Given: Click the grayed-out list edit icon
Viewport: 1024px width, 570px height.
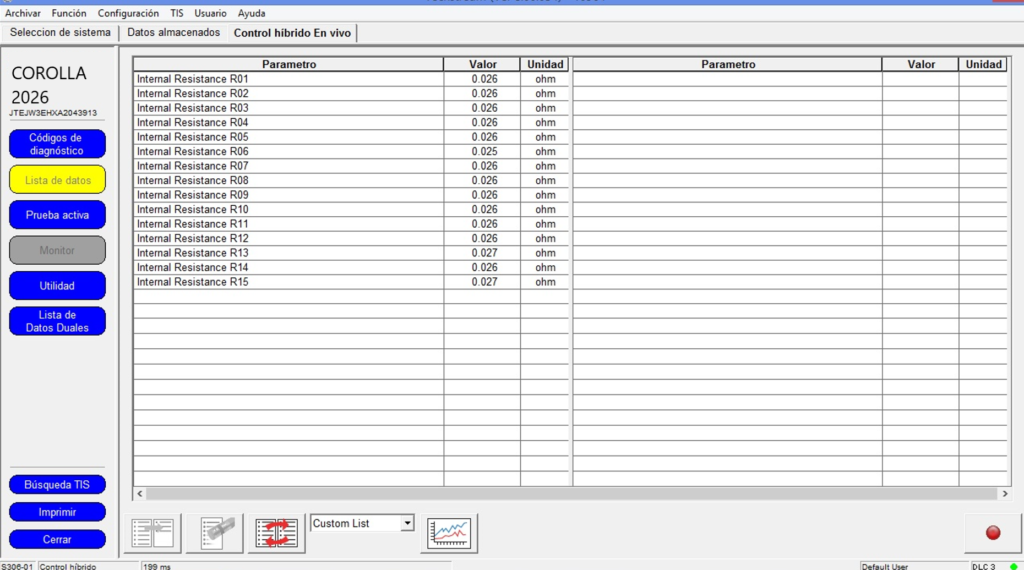Looking at the screenshot, I should [215, 533].
